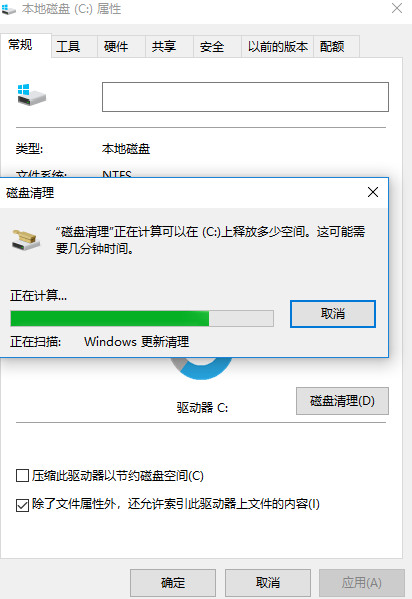Open the 硬件 tab
The image size is (412, 599).
pos(116,47)
